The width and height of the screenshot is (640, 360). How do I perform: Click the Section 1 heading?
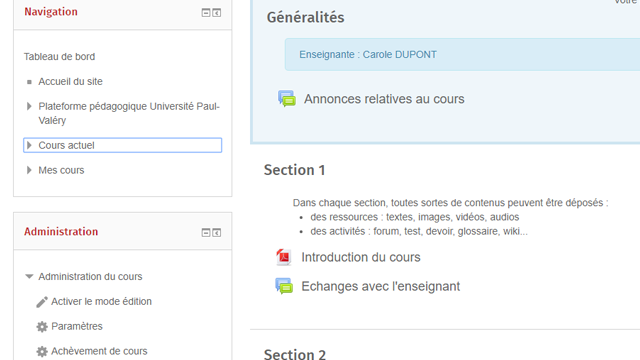point(294,170)
